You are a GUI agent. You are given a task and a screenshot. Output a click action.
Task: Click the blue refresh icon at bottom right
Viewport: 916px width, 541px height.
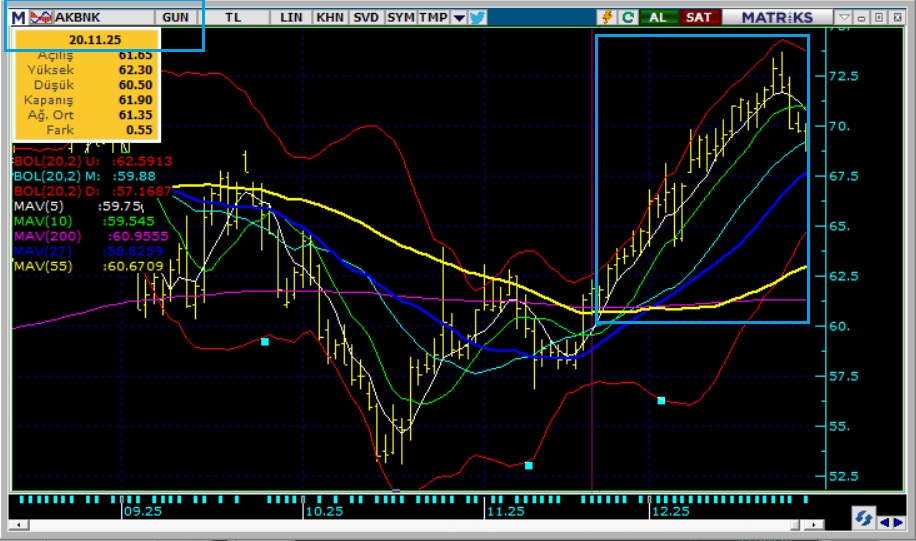click(x=862, y=518)
